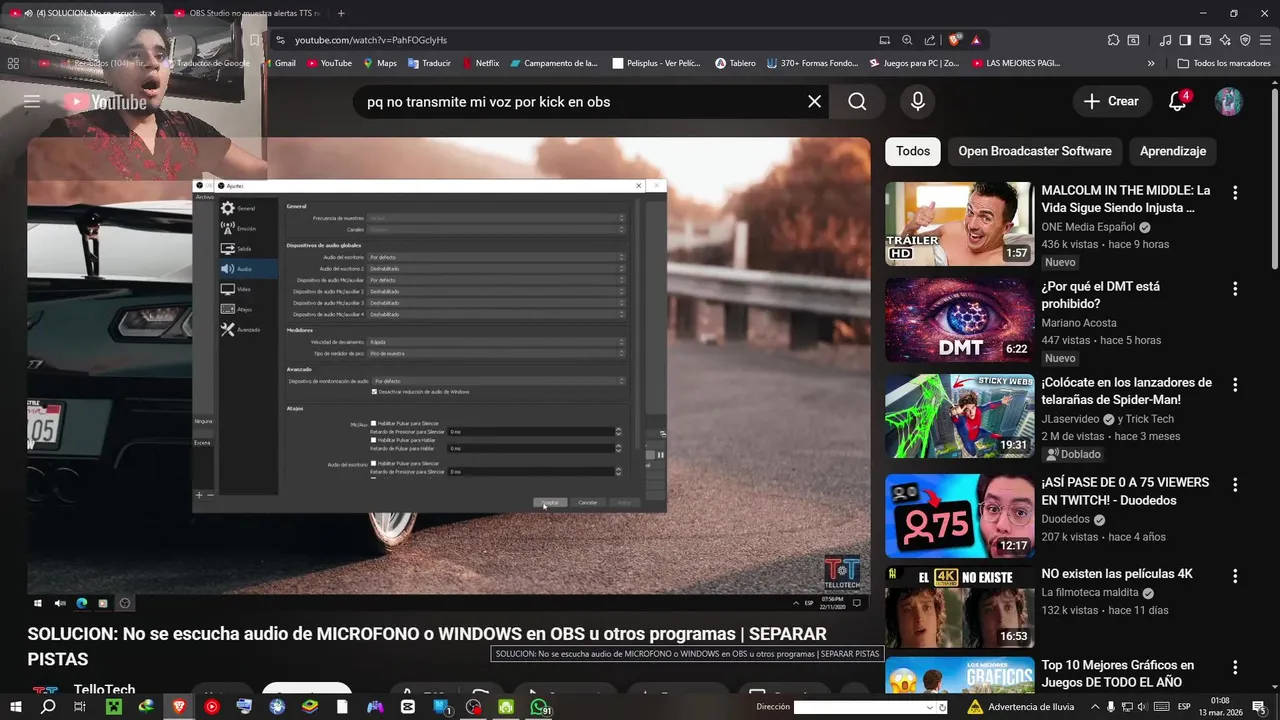Open options for the DMT video
The width and height of the screenshot is (1280, 720).
point(1235,289)
